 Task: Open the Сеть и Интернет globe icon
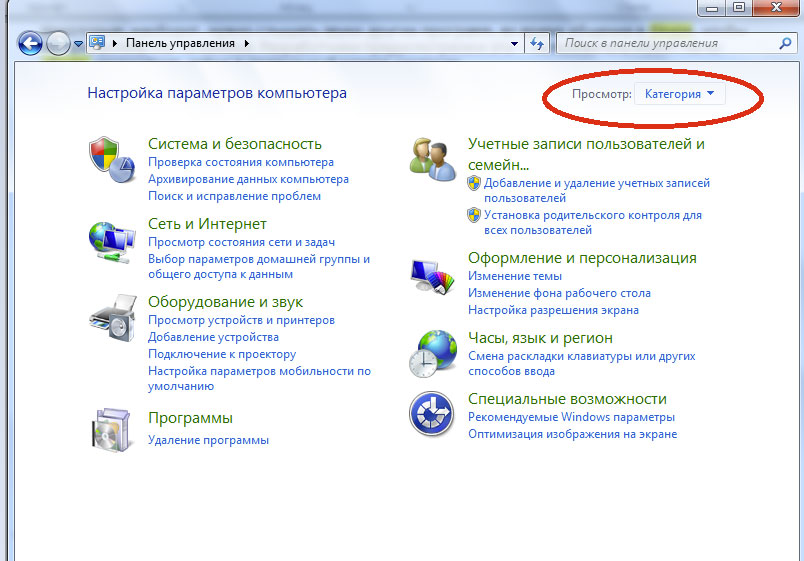pyautogui.click(x=111, y=239)
